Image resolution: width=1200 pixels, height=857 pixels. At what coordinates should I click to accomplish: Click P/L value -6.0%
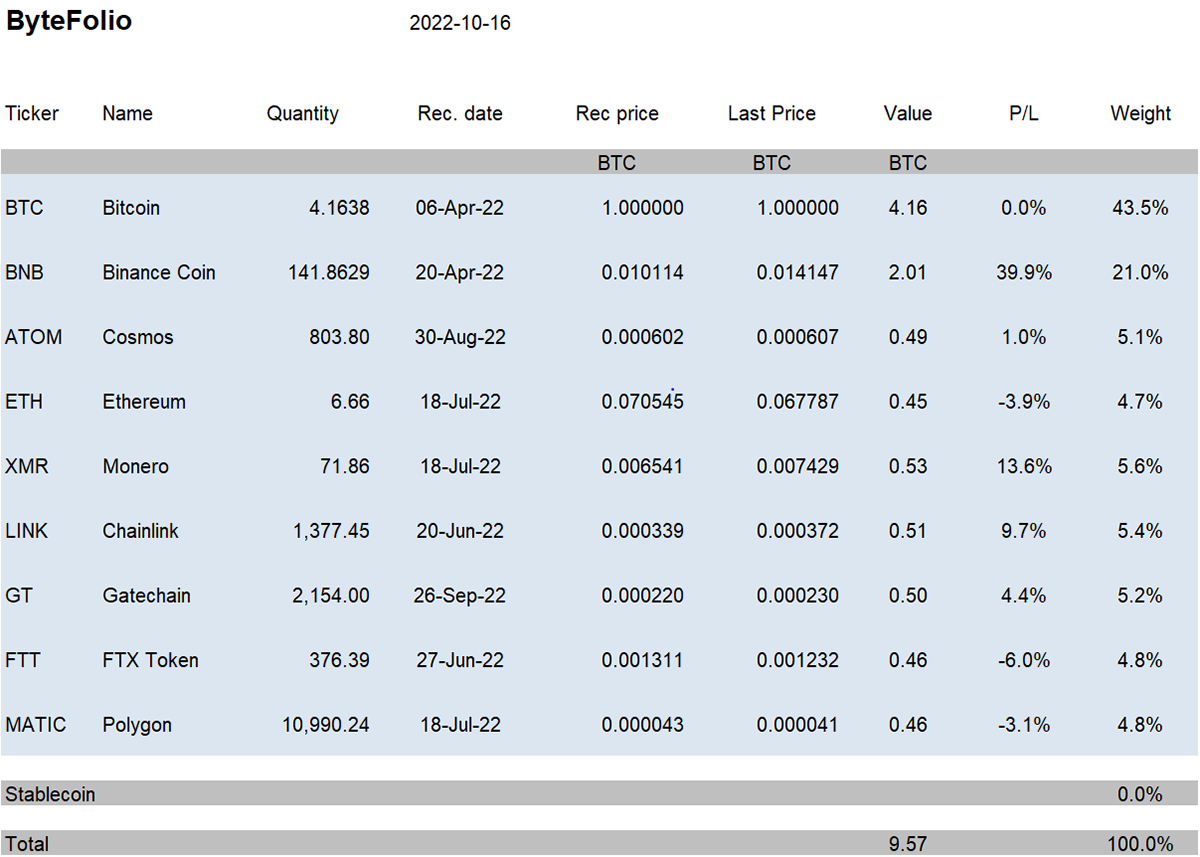[x=1024, y=660]
